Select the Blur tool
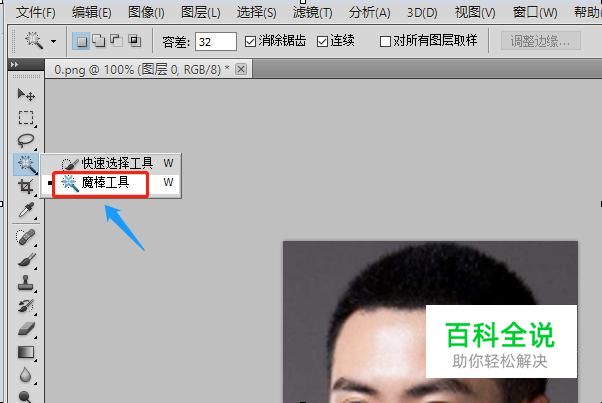This screenshot has width=602, height=403. [x=26, y=375]
